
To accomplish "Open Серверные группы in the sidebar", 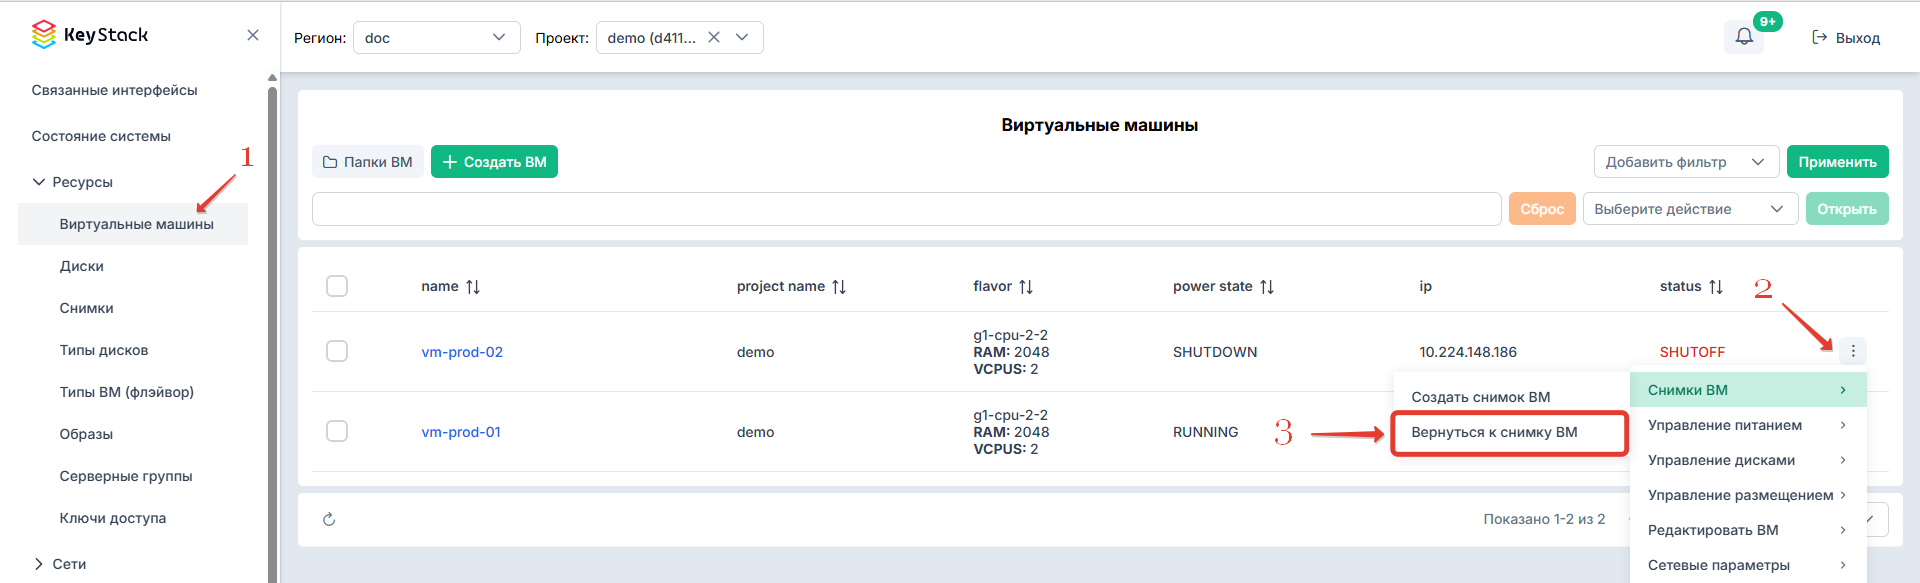I will [126, 476].
